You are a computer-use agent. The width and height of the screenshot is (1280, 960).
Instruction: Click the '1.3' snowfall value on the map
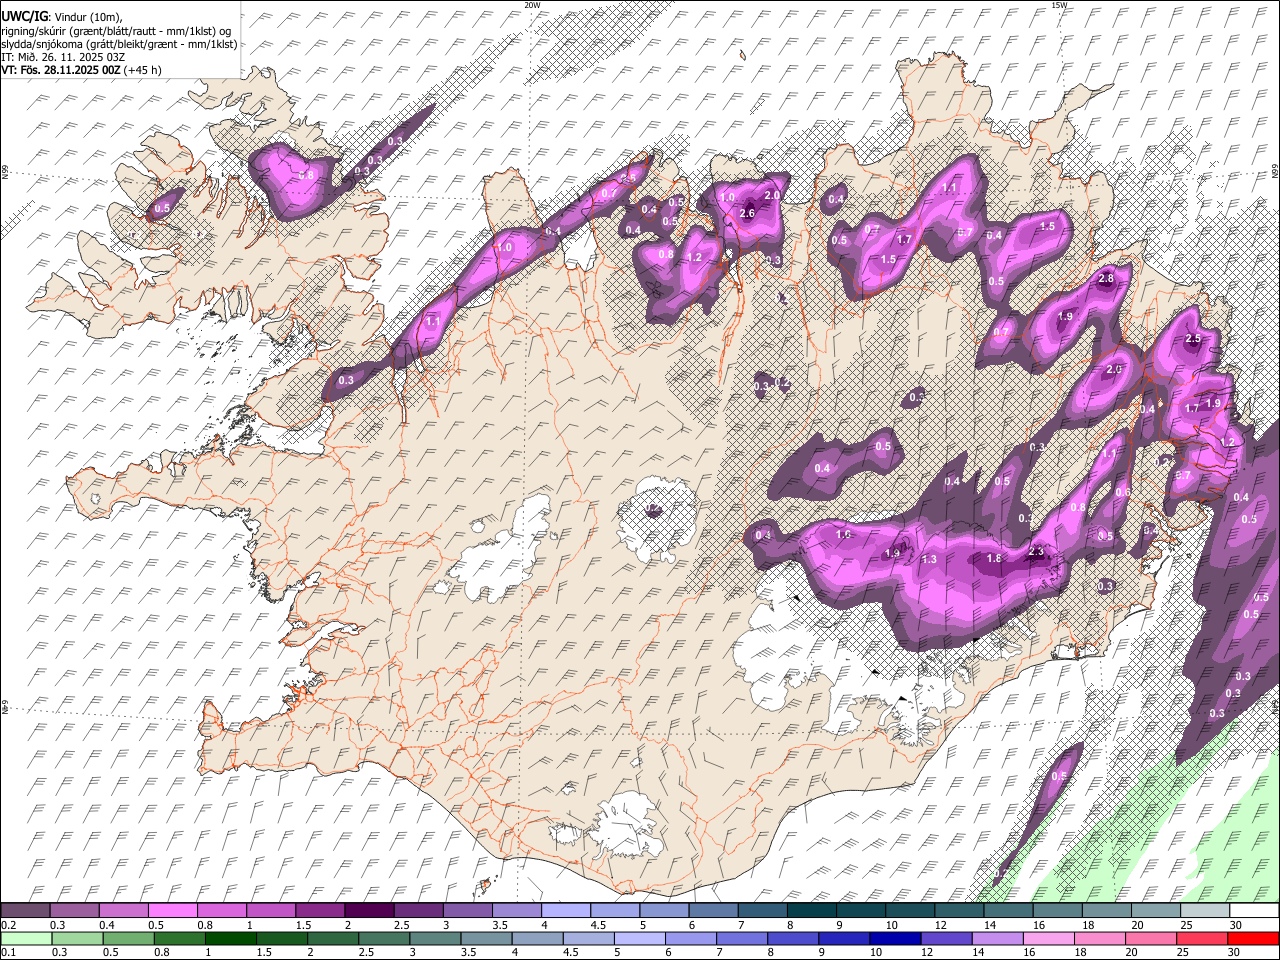pos(929,559)
